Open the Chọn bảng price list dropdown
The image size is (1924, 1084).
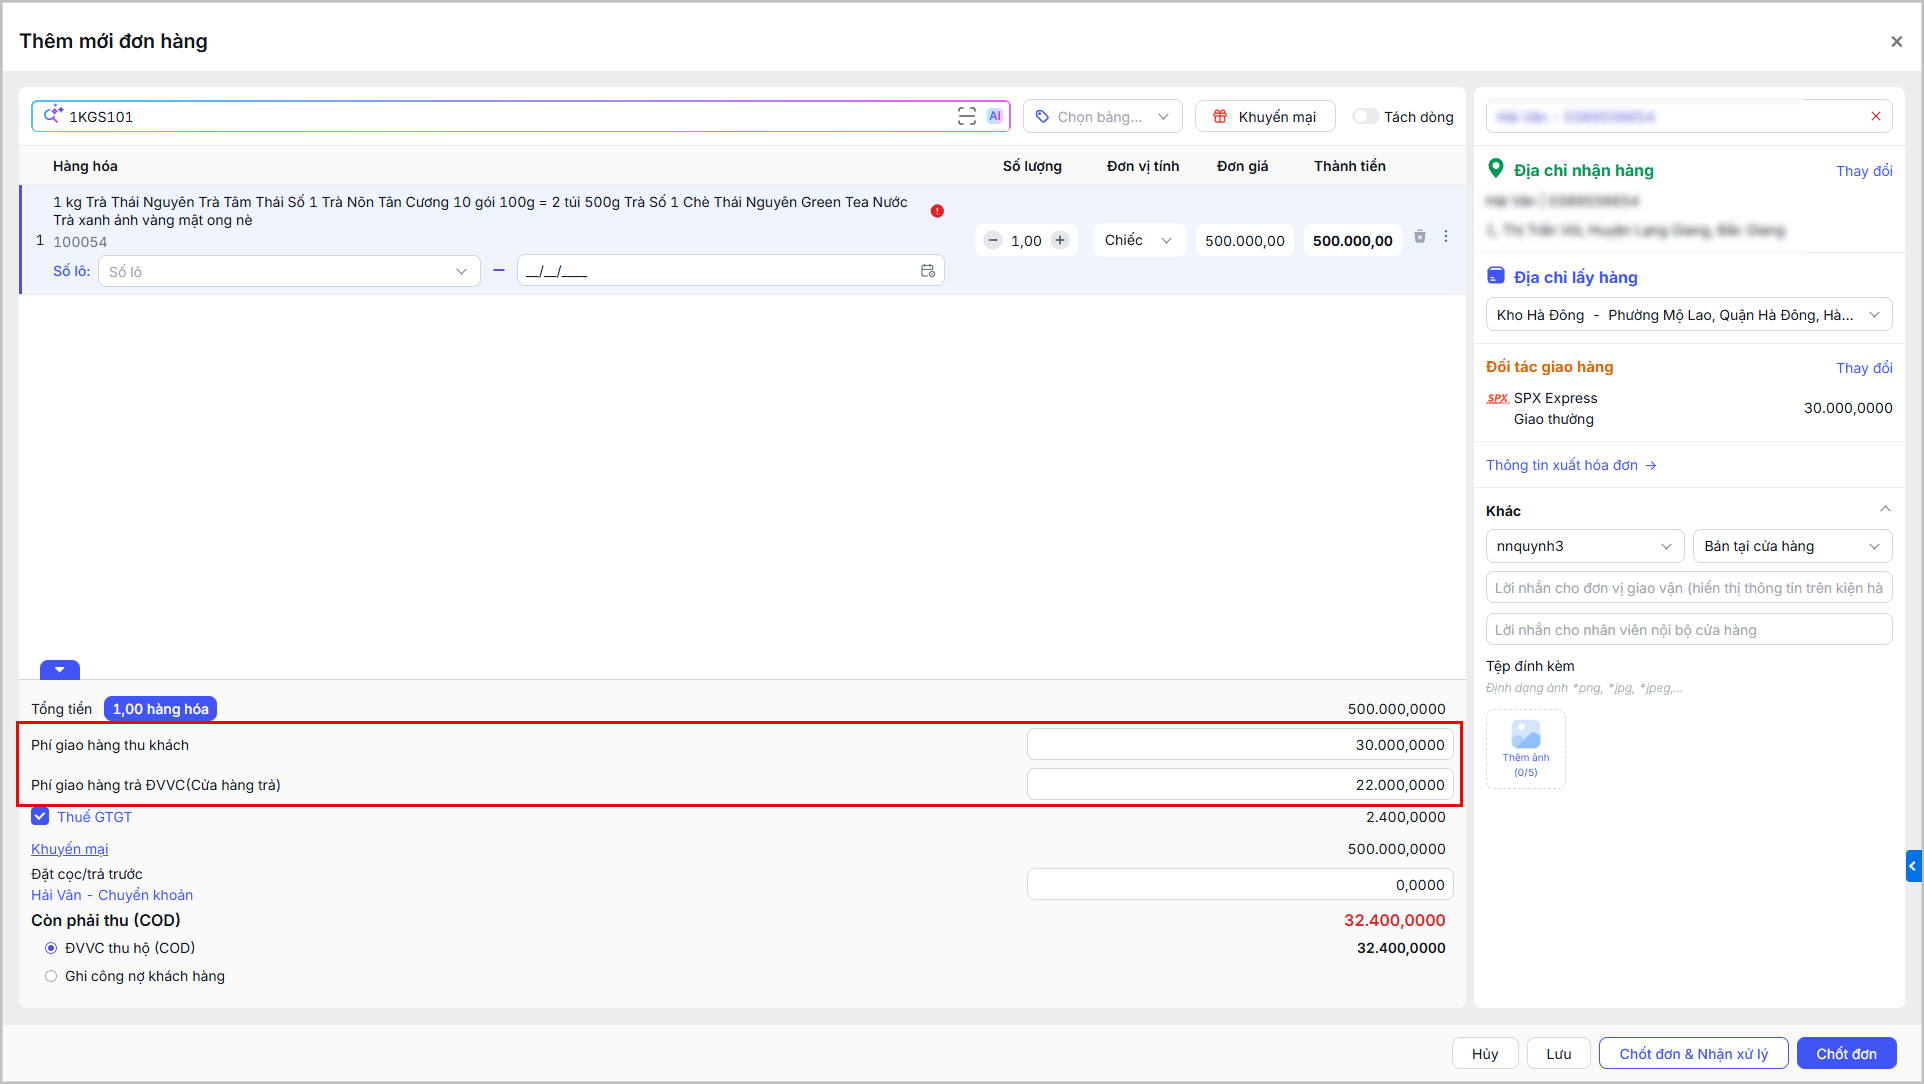(x=1103, y=116)
